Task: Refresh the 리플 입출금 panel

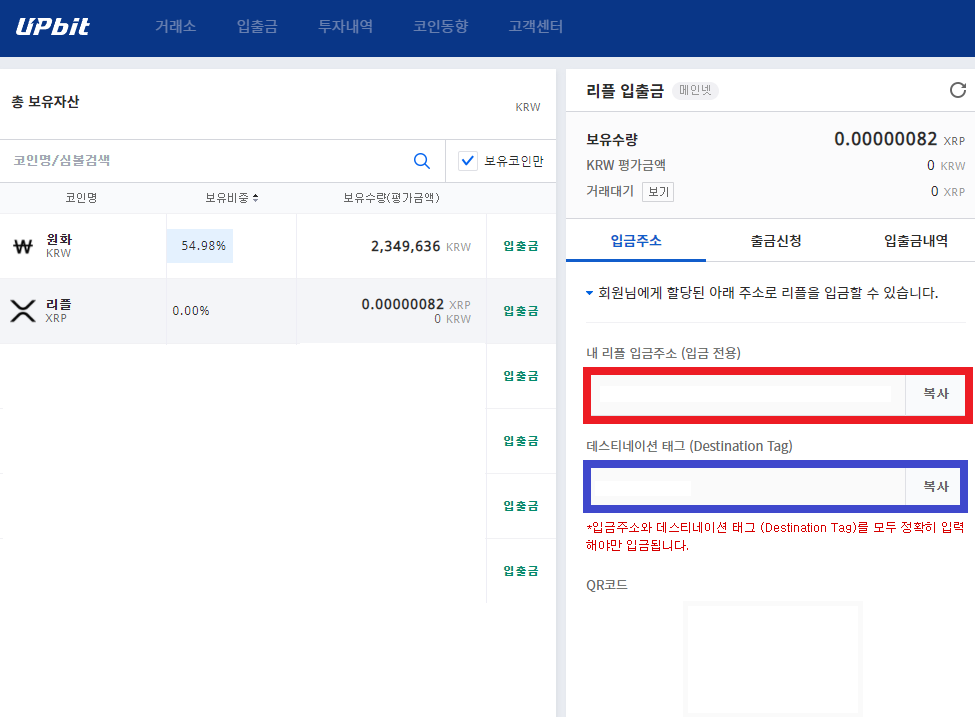Action: tap(958, 90)
